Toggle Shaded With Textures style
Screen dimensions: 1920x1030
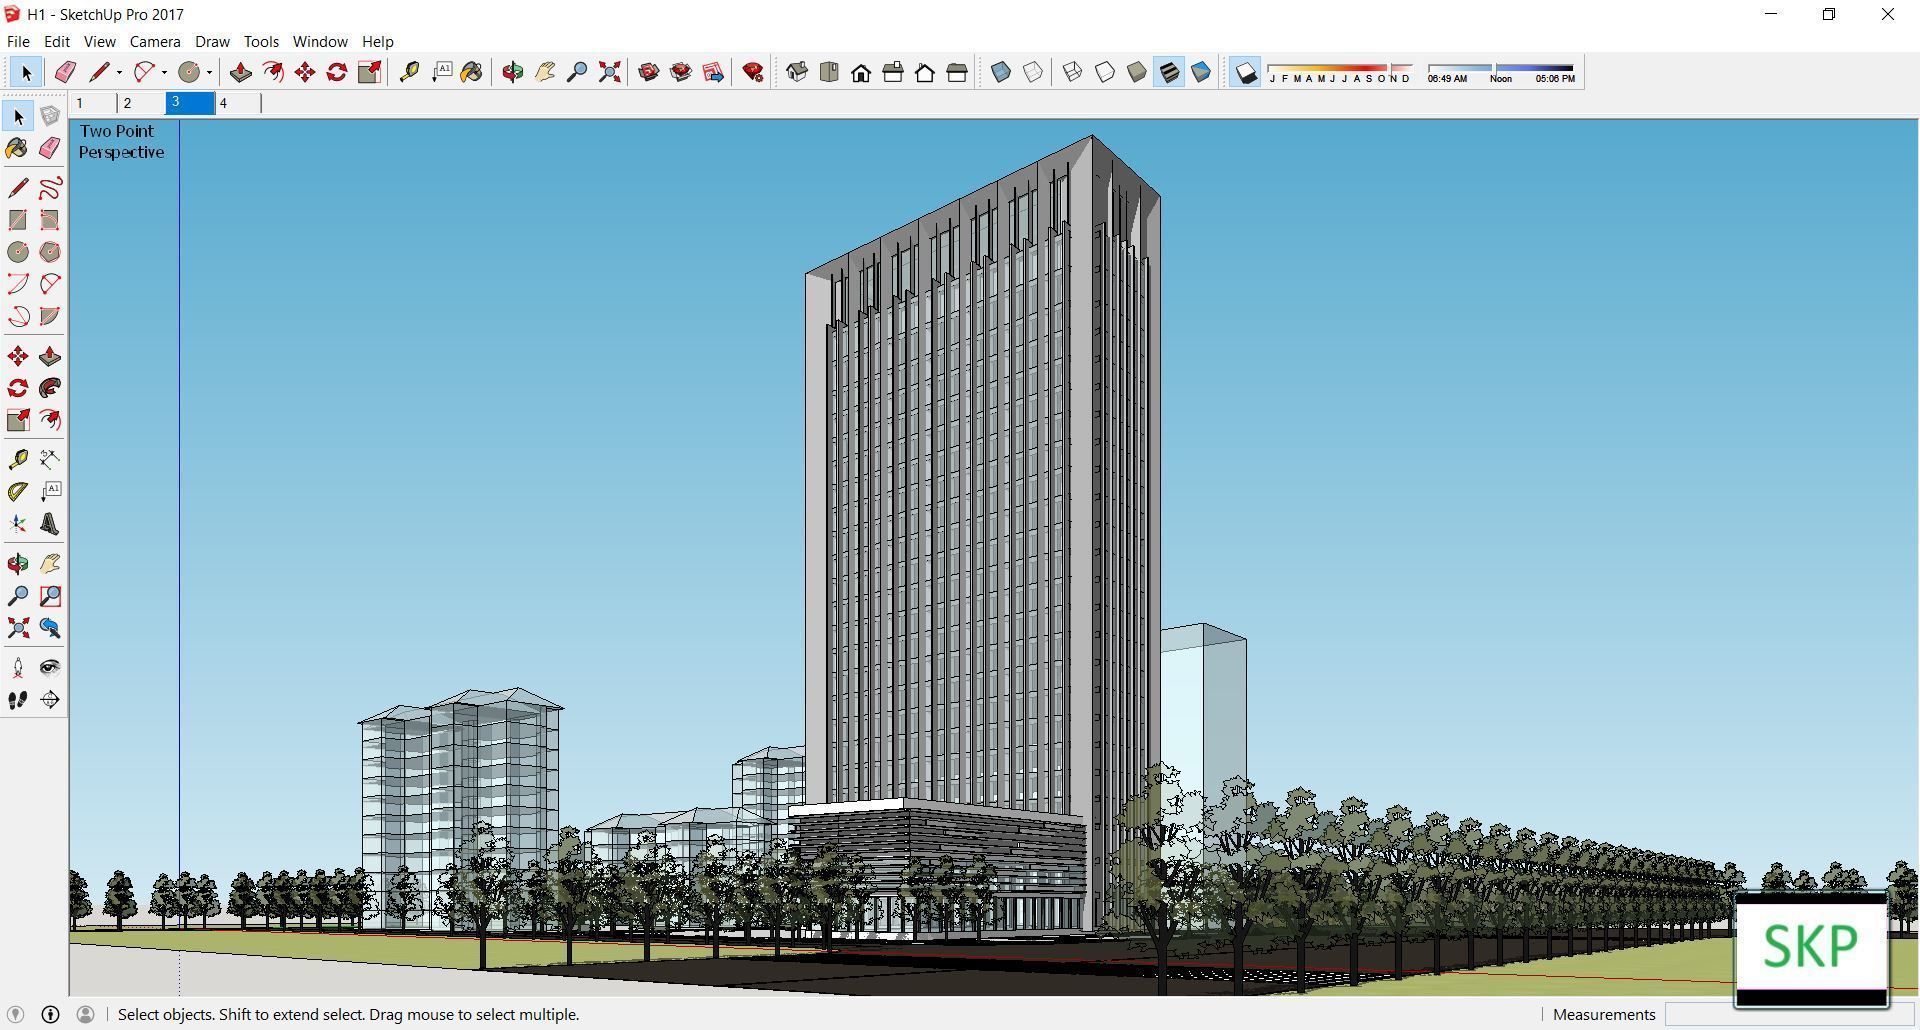[x=1169, y=72]
